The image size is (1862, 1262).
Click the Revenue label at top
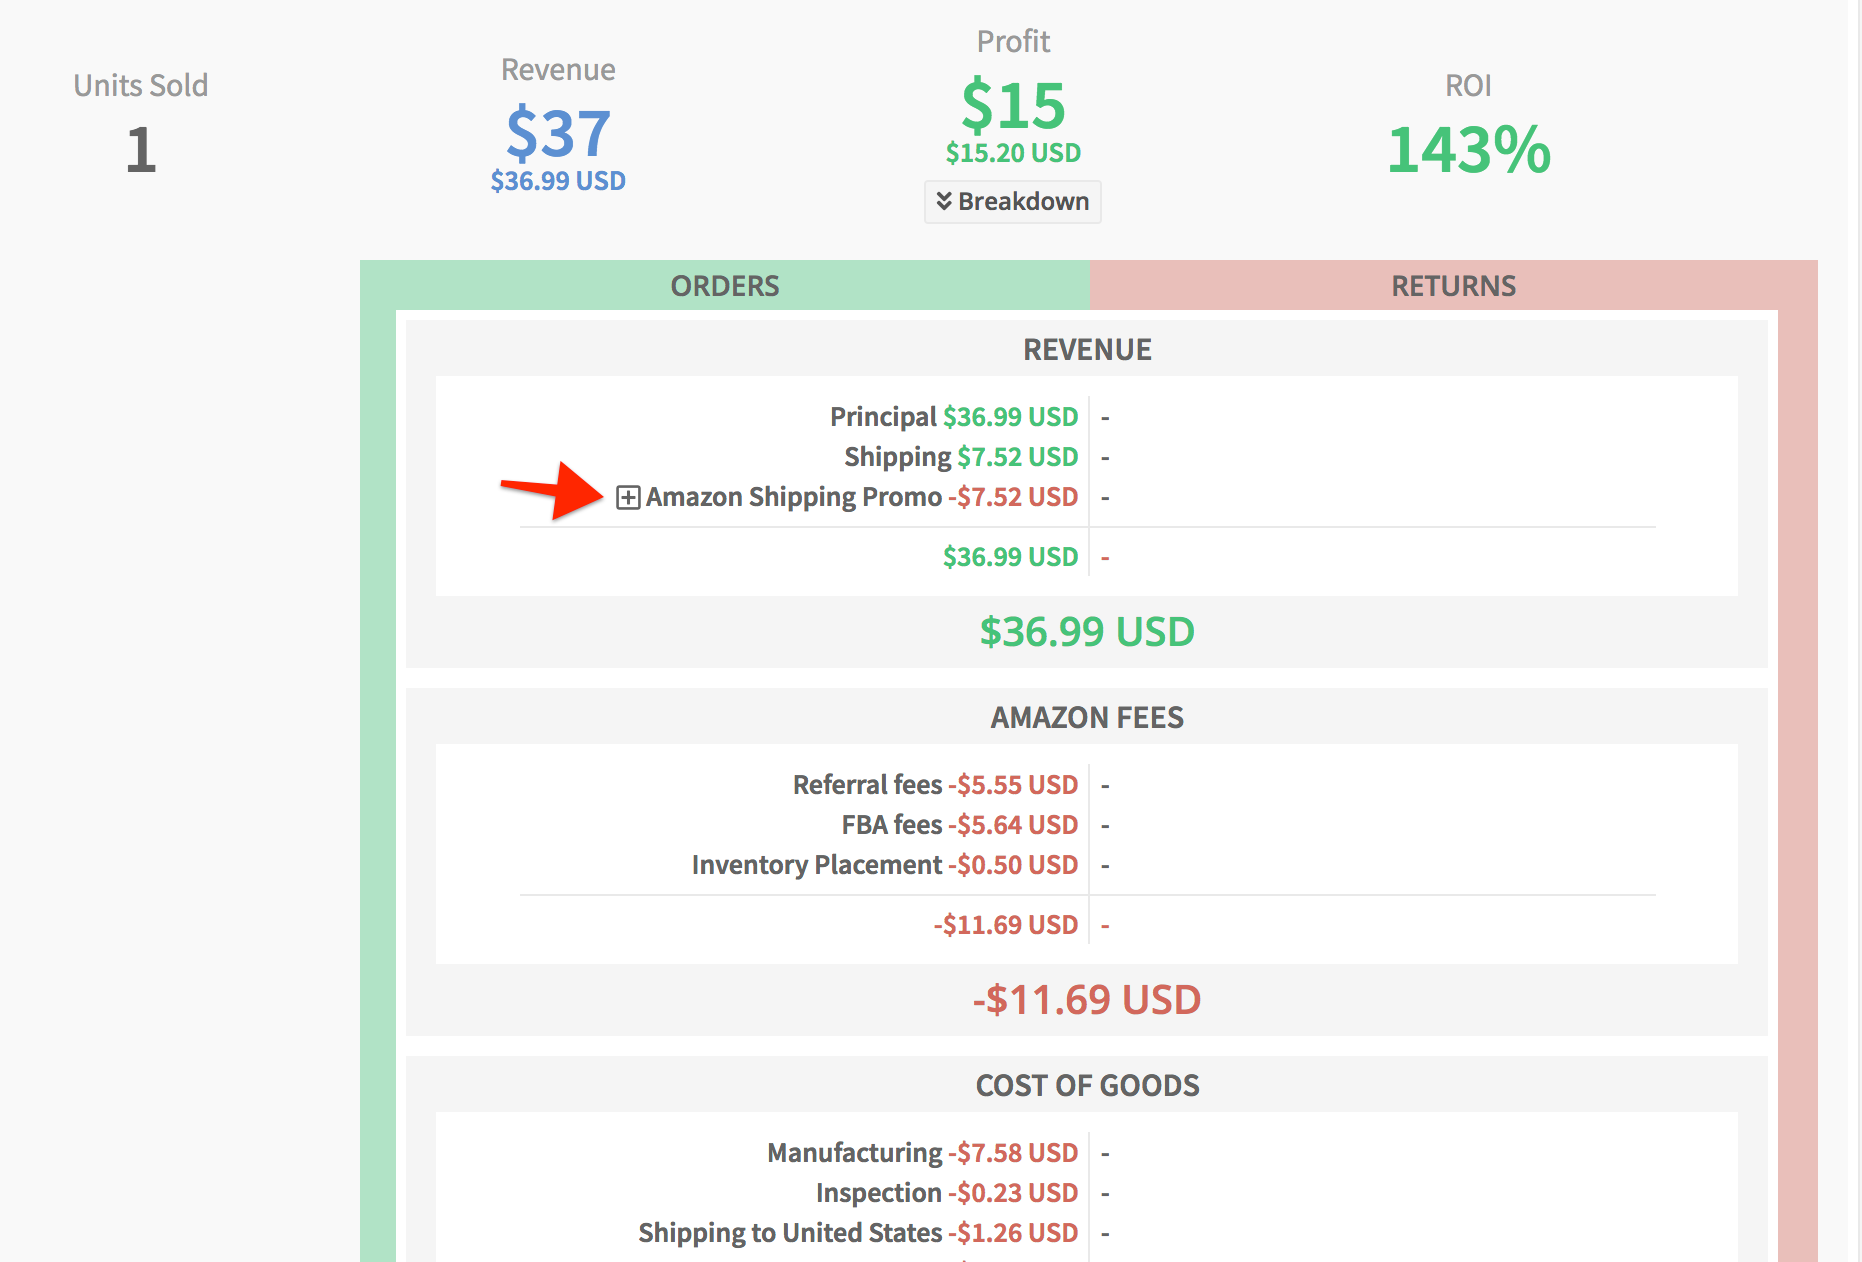pos(558,70)
